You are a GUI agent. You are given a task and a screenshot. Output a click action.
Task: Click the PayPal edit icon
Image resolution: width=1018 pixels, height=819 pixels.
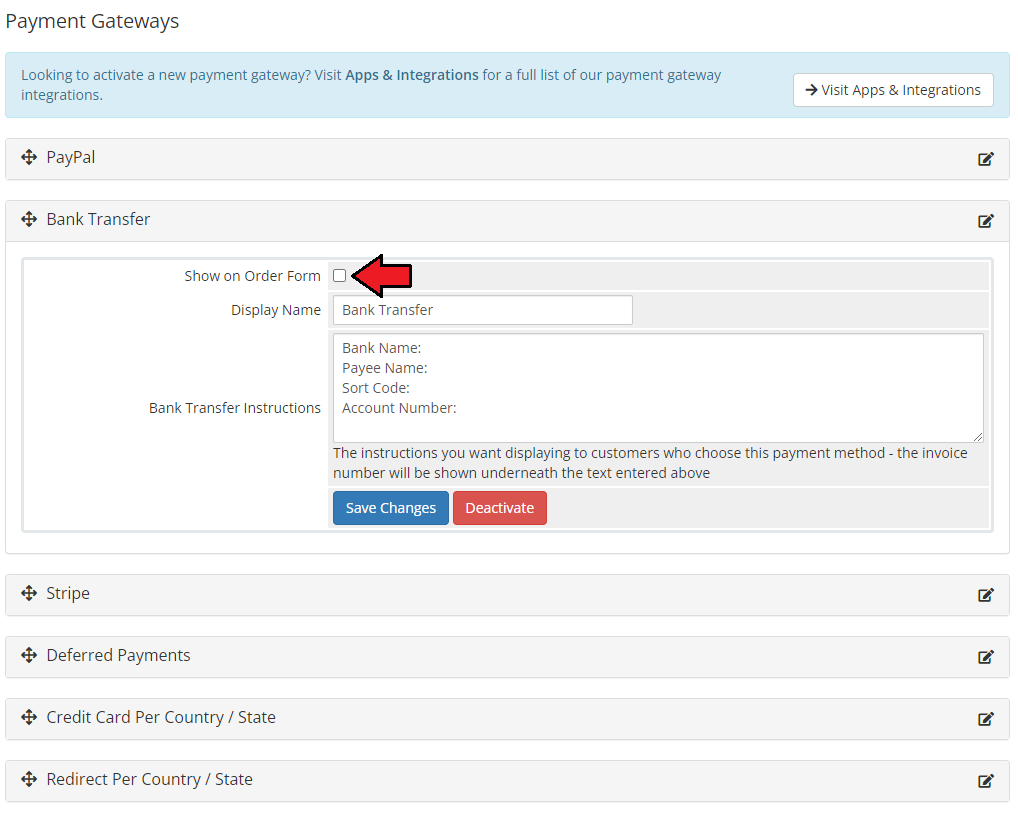click(x=986, y=159)
